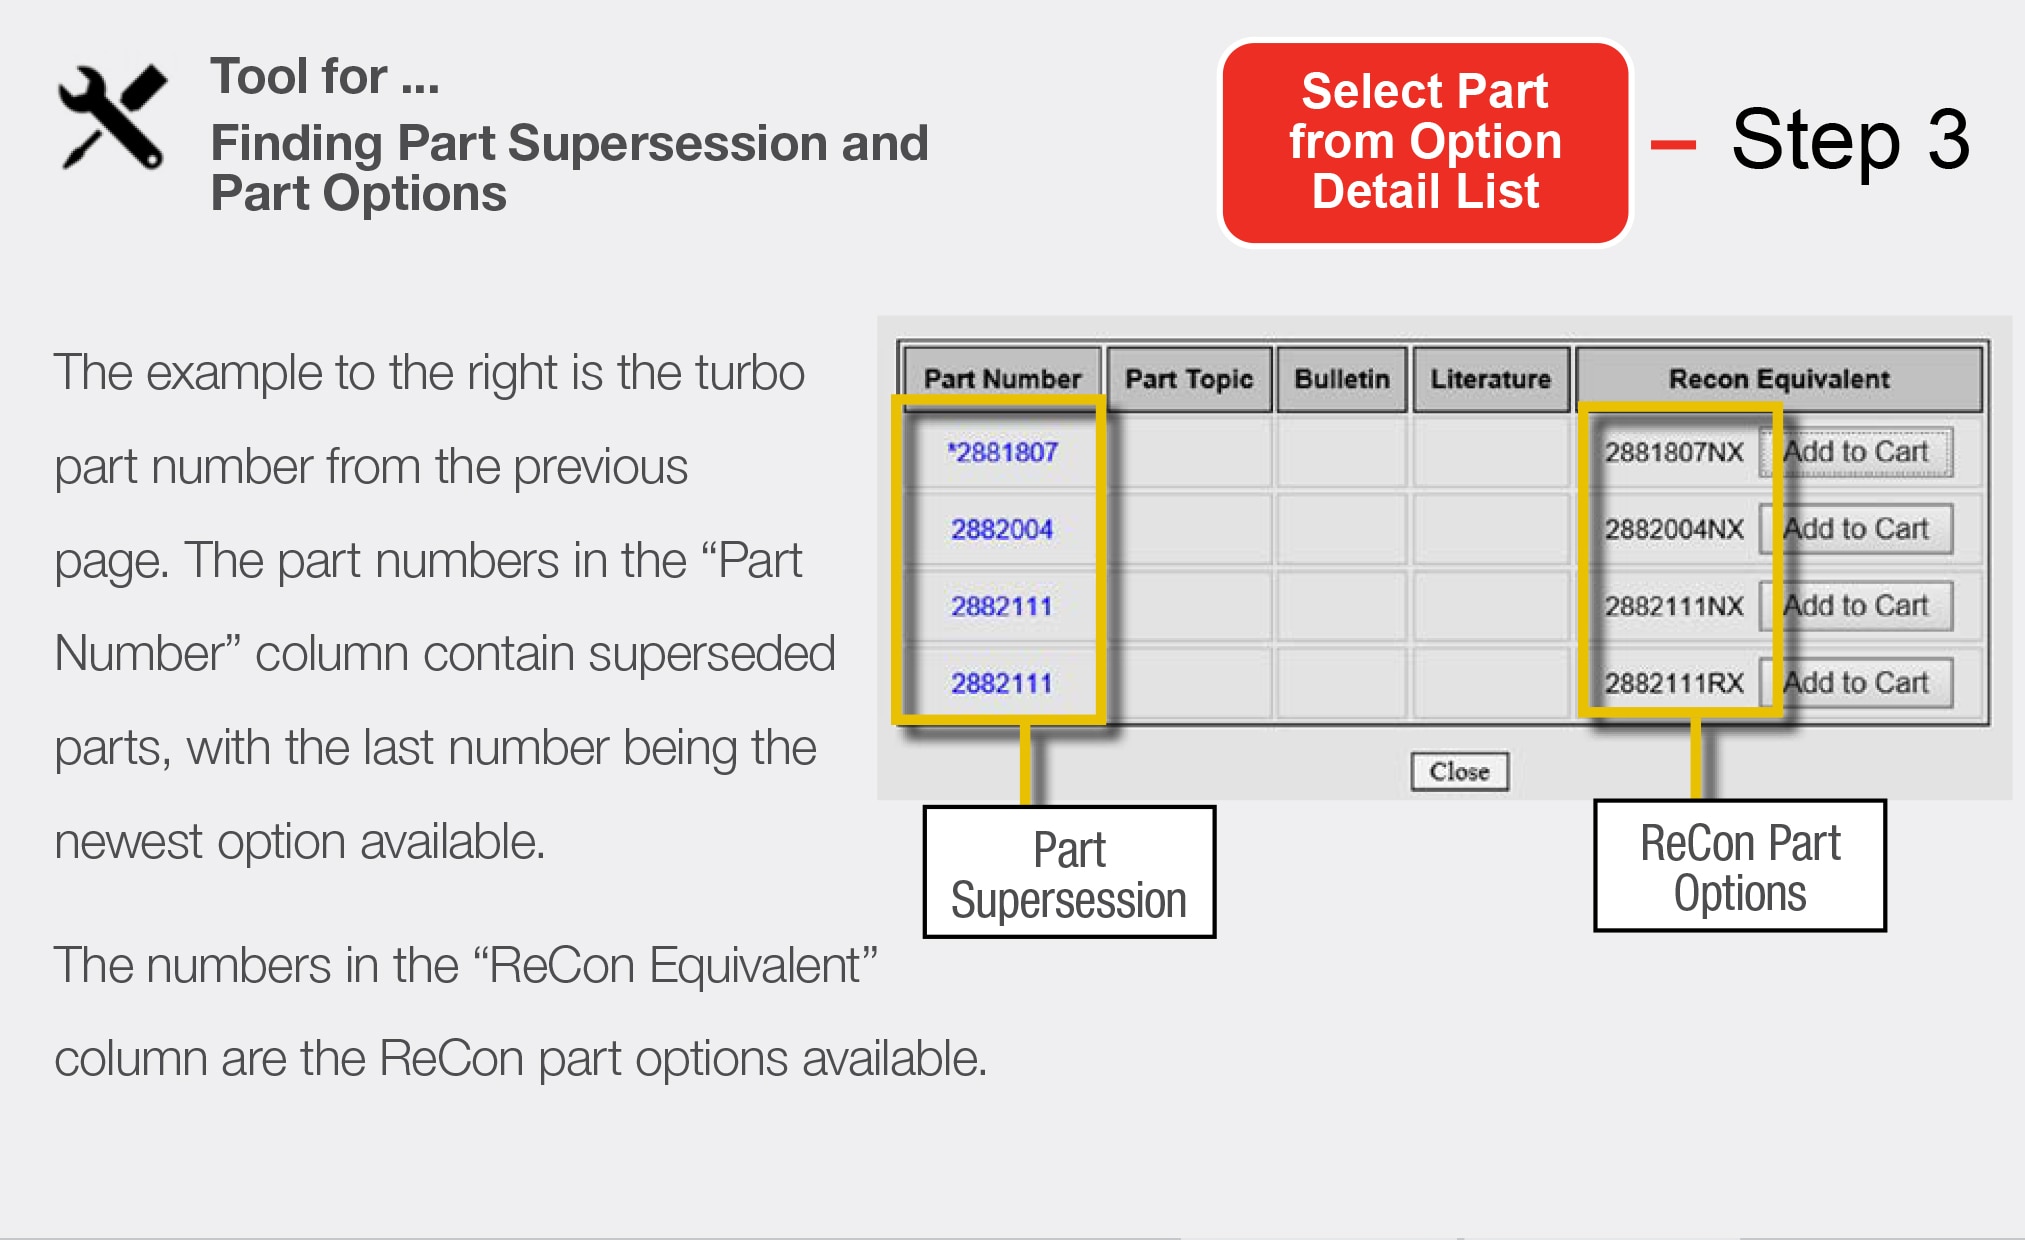Click the Step 3 label
The height and width of the screenshot is (1240, 2025).
pyautogui.click(x=1850, y=140)
